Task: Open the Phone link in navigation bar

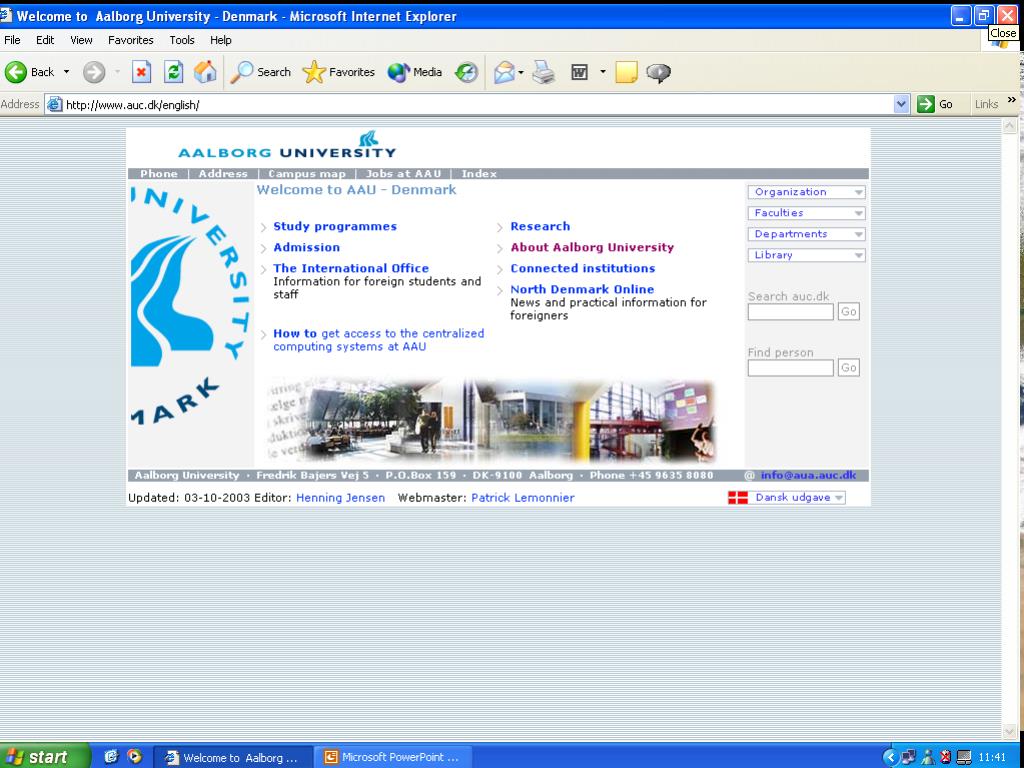Action: point(159,174)
